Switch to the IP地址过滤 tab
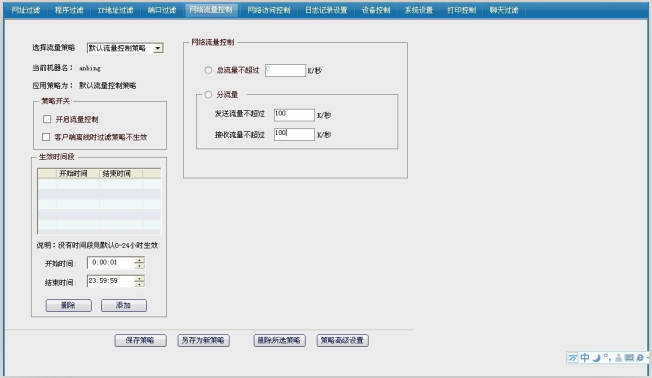 point(116,10)
